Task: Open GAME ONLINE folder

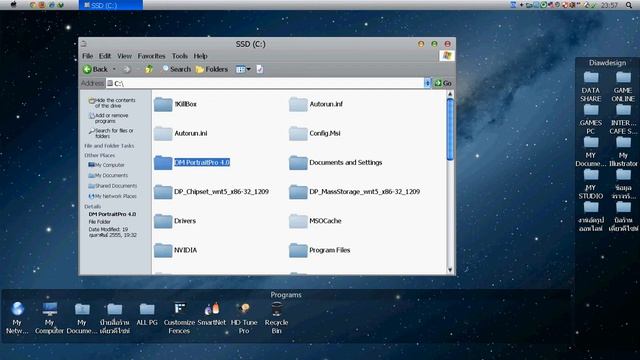Action: point(623,87)
